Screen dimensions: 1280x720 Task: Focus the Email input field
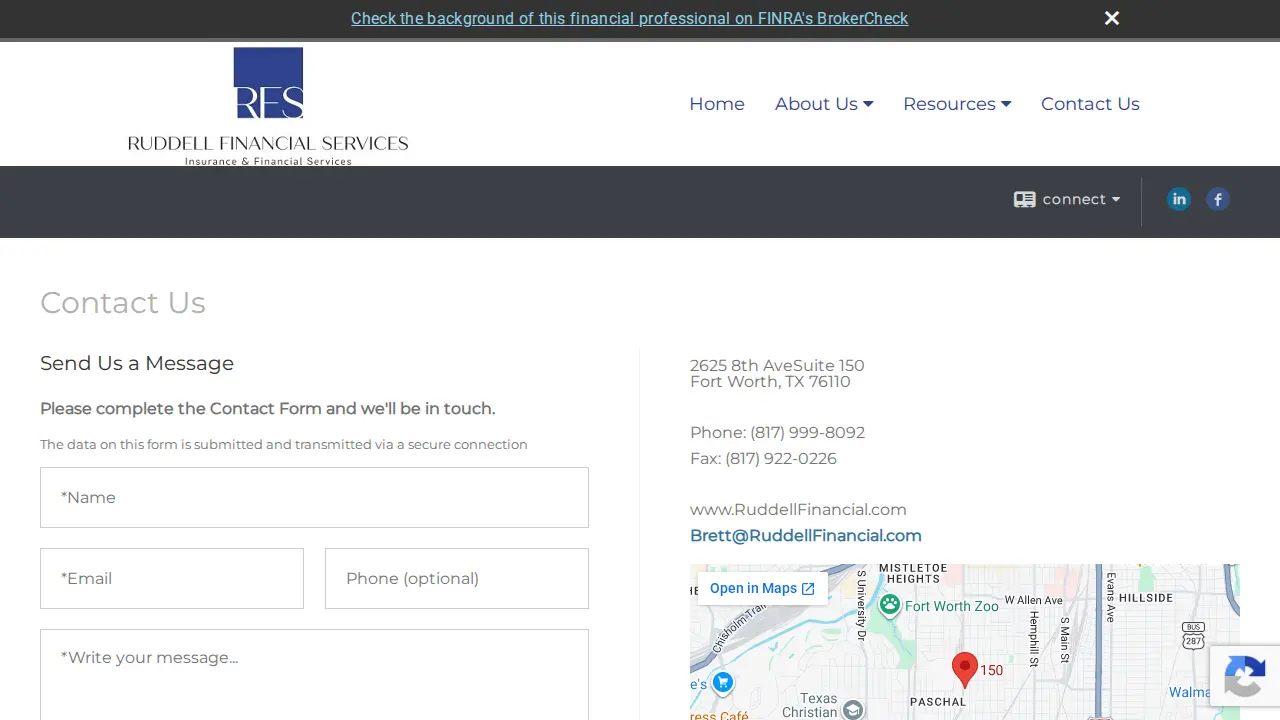pos(172,578)
